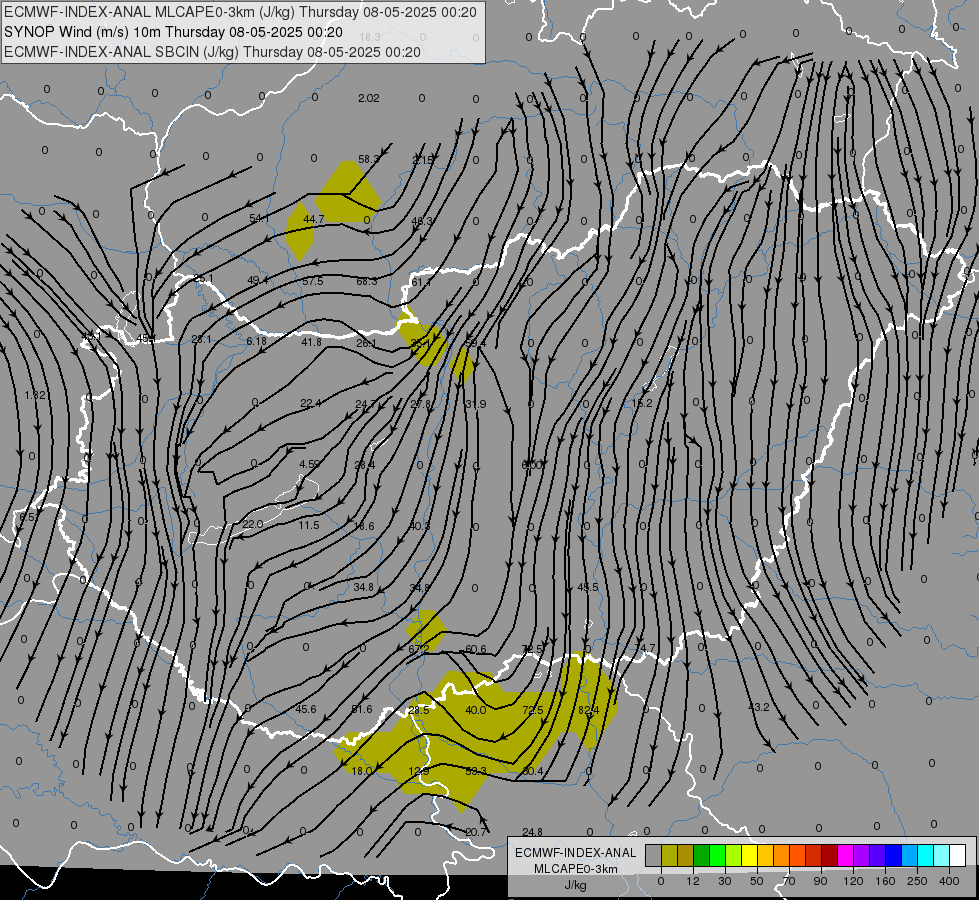979x900 pixels.
Task: Click the map value '41.8'
Action: [x=311, y=342]
